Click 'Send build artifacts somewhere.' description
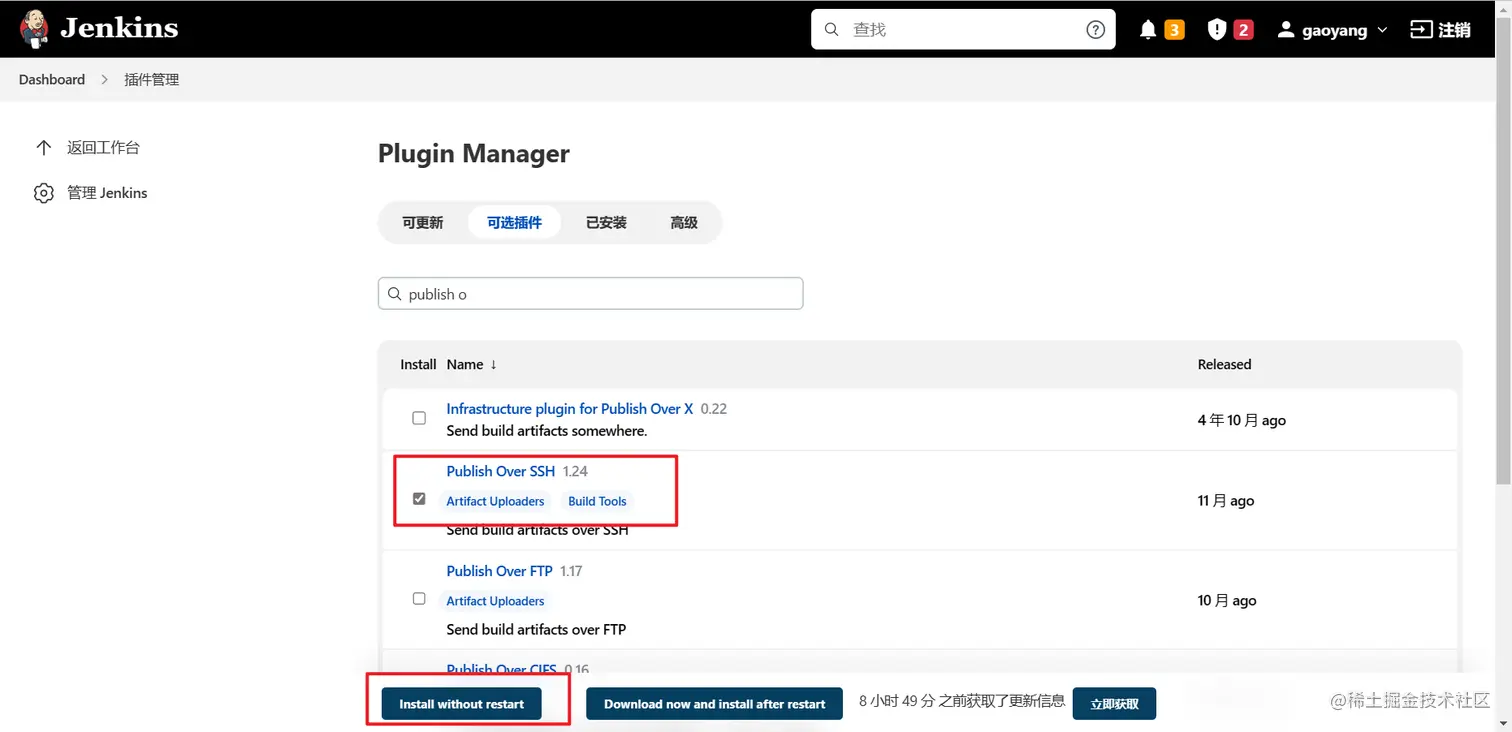 point(547,431)
